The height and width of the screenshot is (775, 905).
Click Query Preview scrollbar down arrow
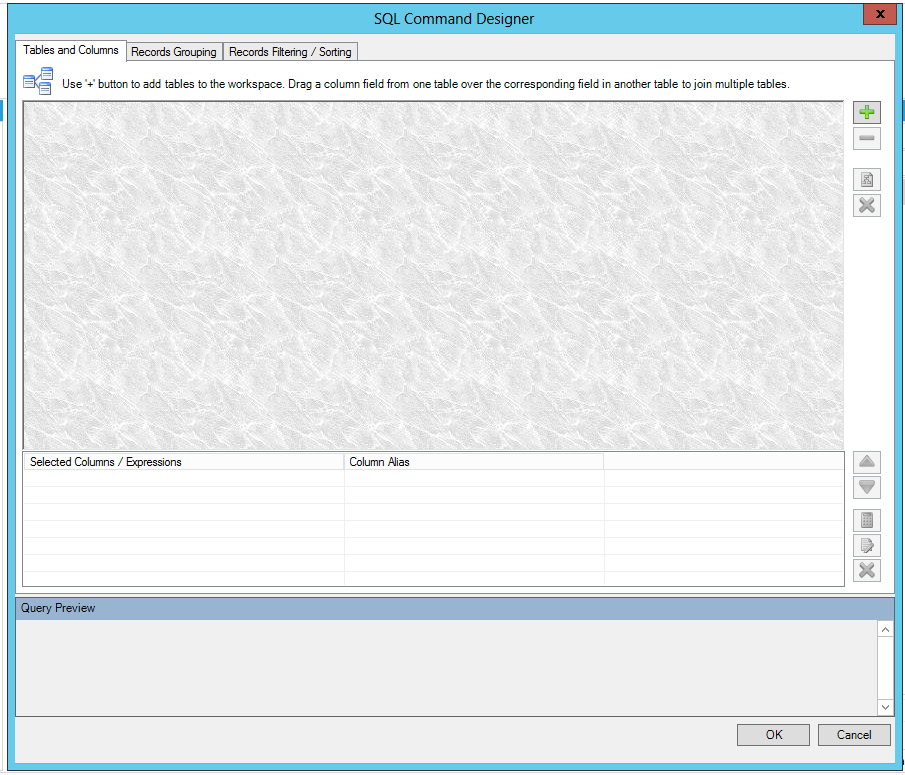tap(885, 707)
